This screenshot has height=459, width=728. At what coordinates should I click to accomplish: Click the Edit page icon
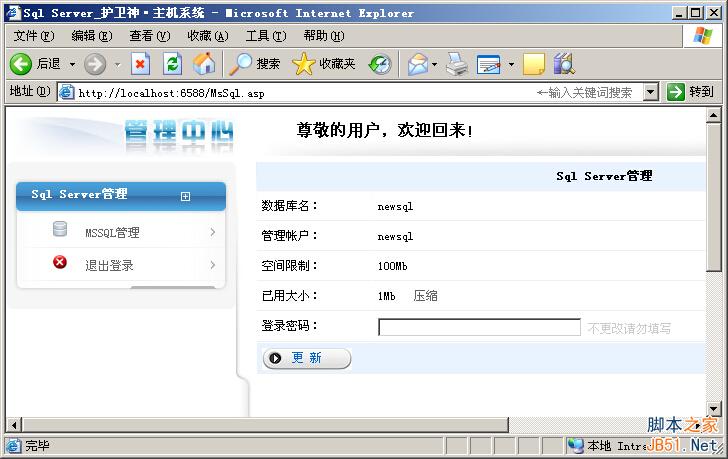pyautogui.click(x=489, y=64)
